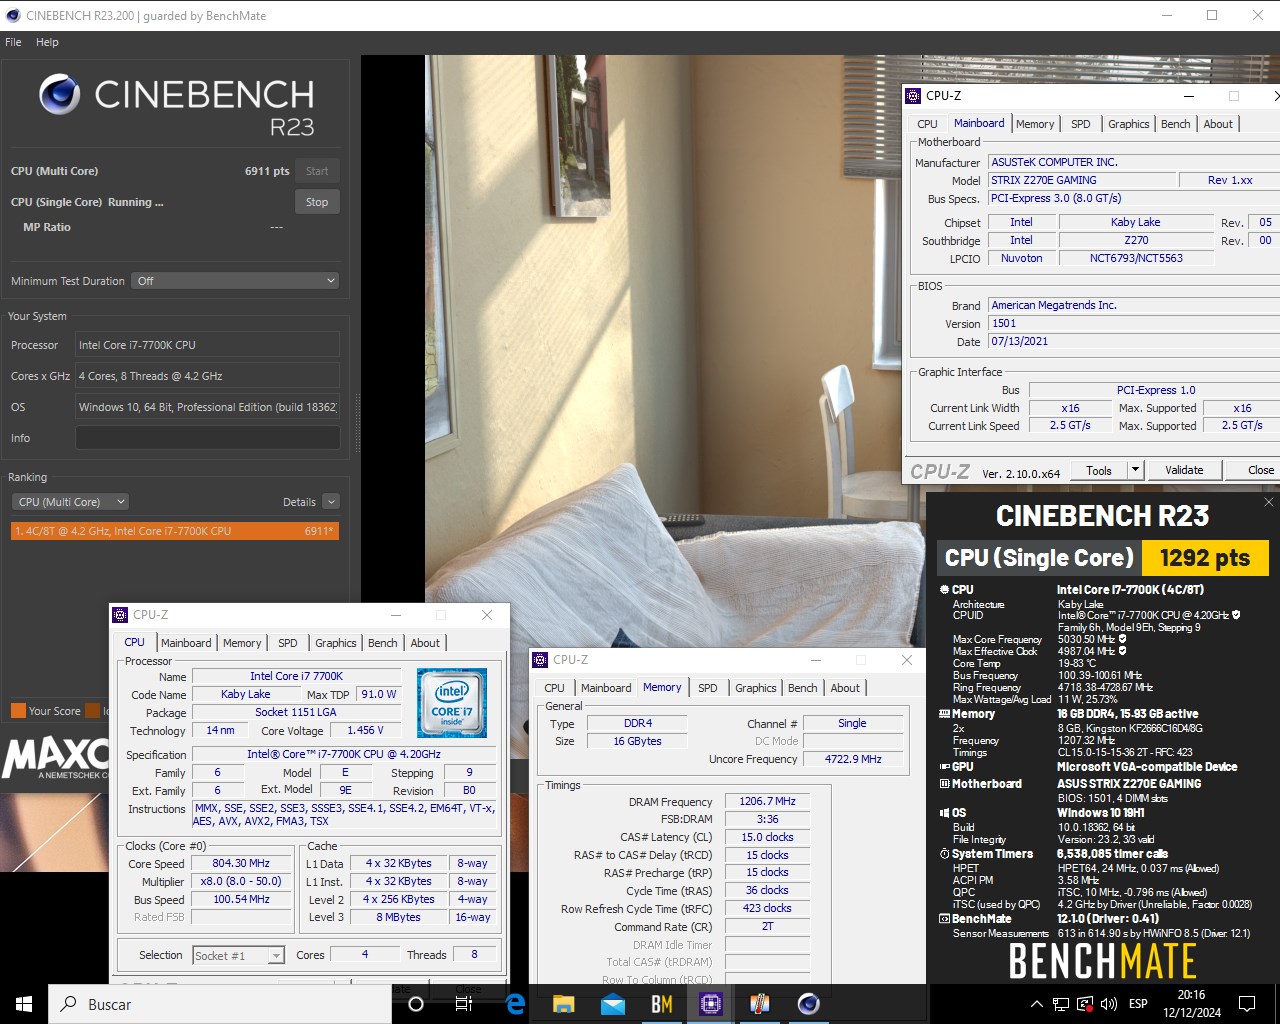Click the Cinebench icon in the title bar
The height and width of the screenshot is (1024, 1280).
point(13,15)
